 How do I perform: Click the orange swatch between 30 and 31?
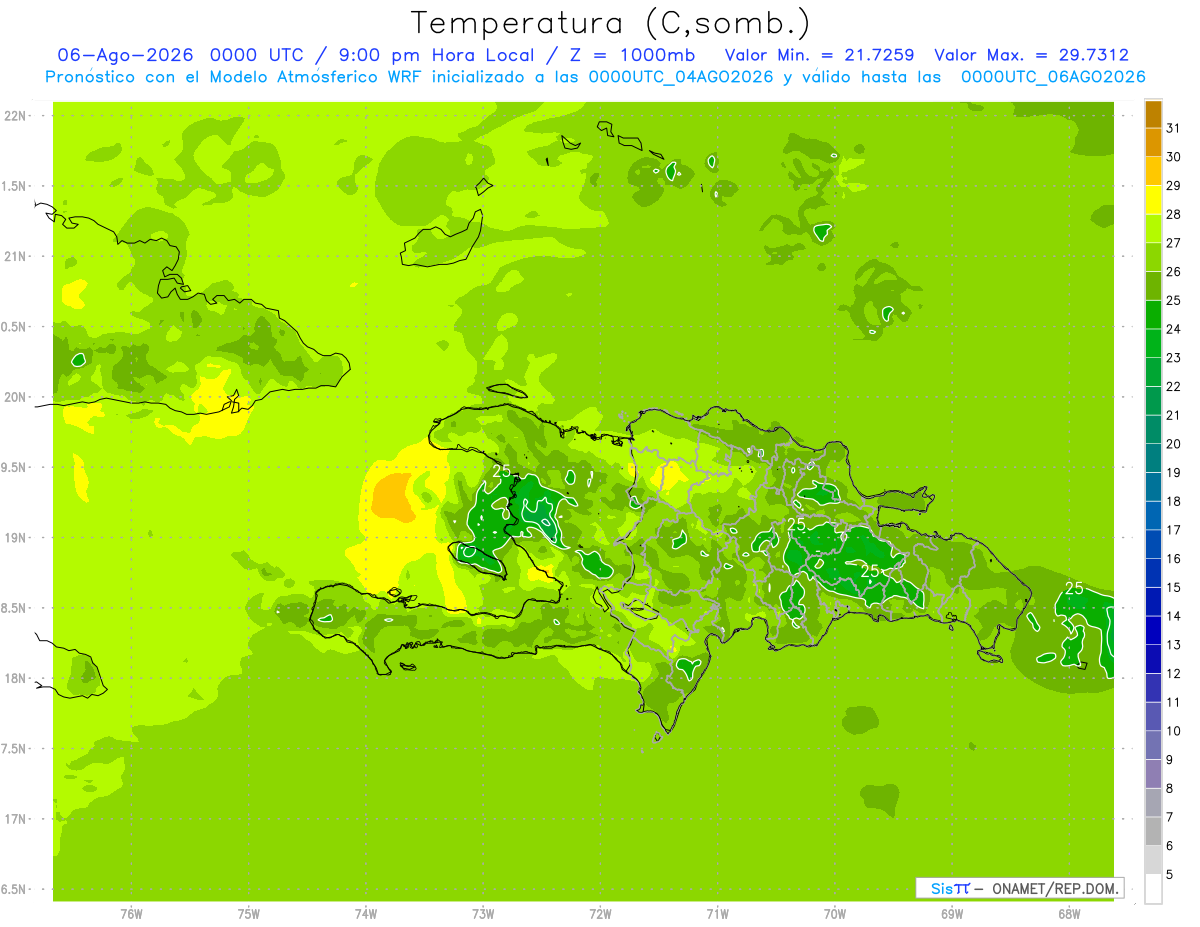(x=1153, y=143)
